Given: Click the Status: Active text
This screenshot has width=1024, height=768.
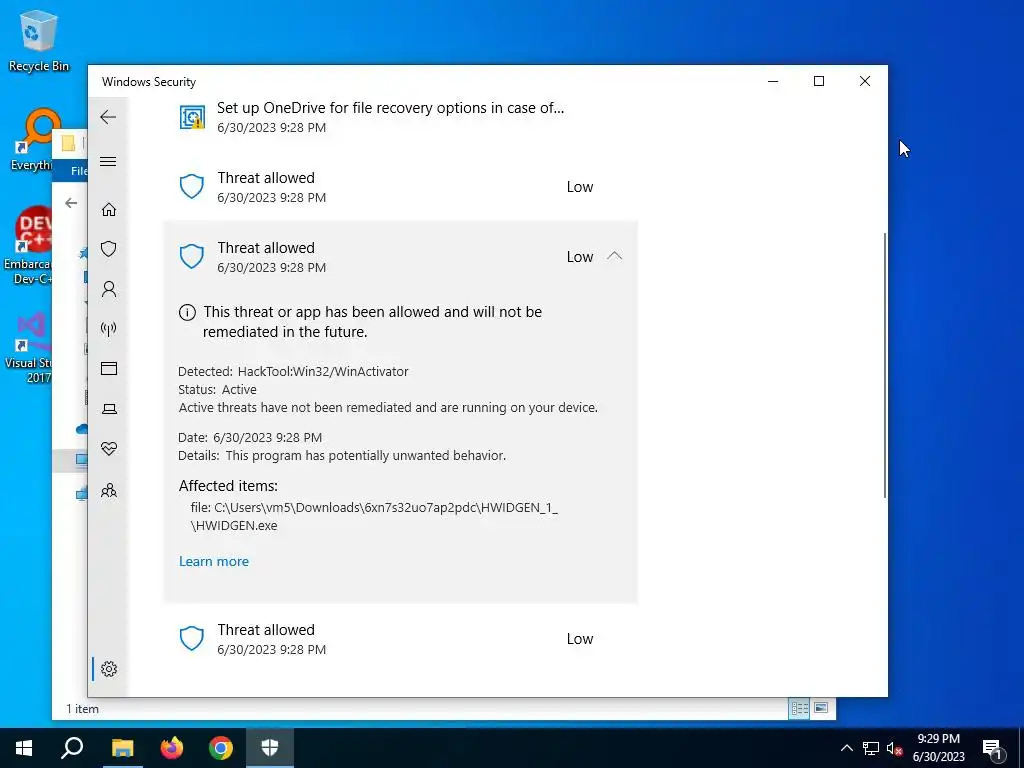Looking at the screenshot, I should (x=217, y=390).
